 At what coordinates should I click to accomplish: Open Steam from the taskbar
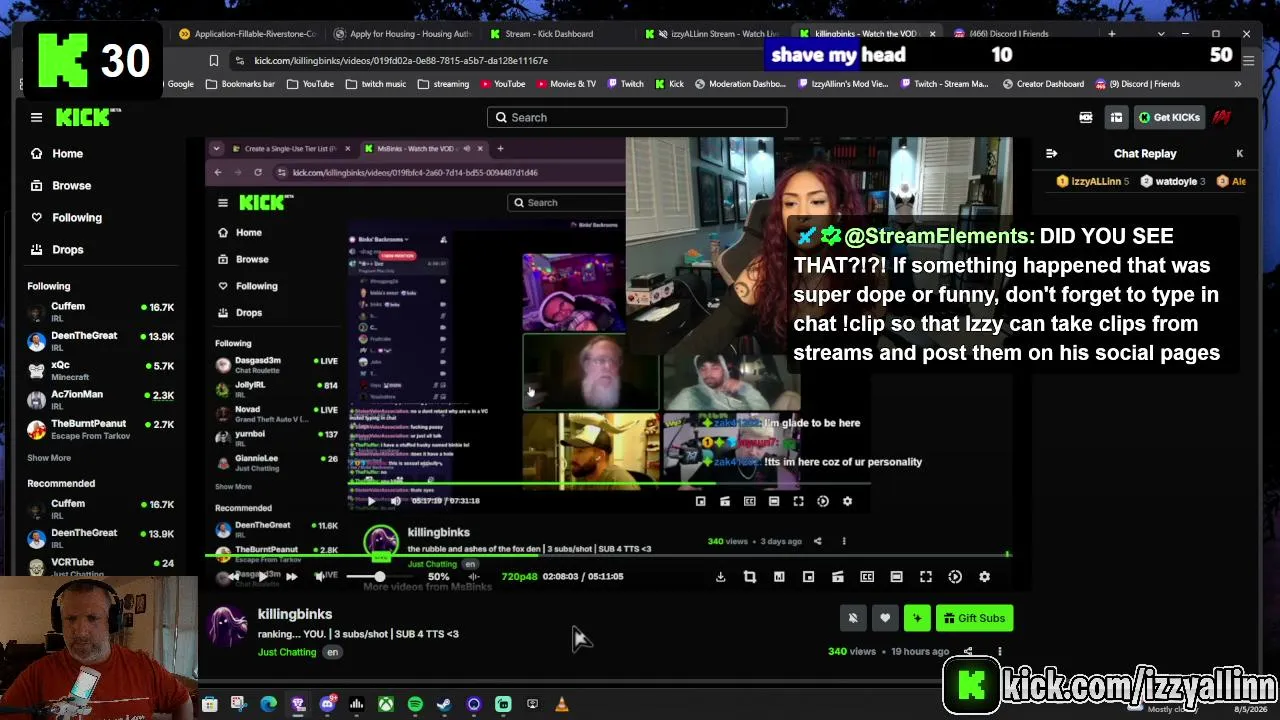pyautogui.click(x=444, y=704)
